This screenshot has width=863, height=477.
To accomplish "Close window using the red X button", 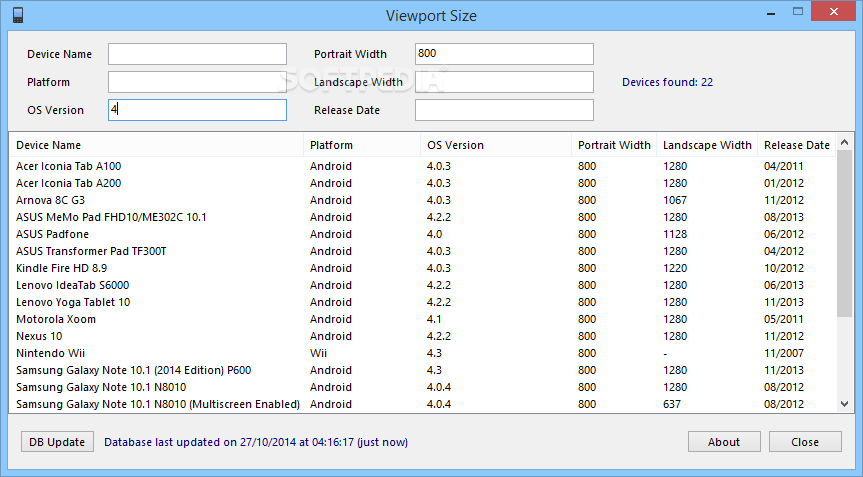I will click(x=834, y=12).
